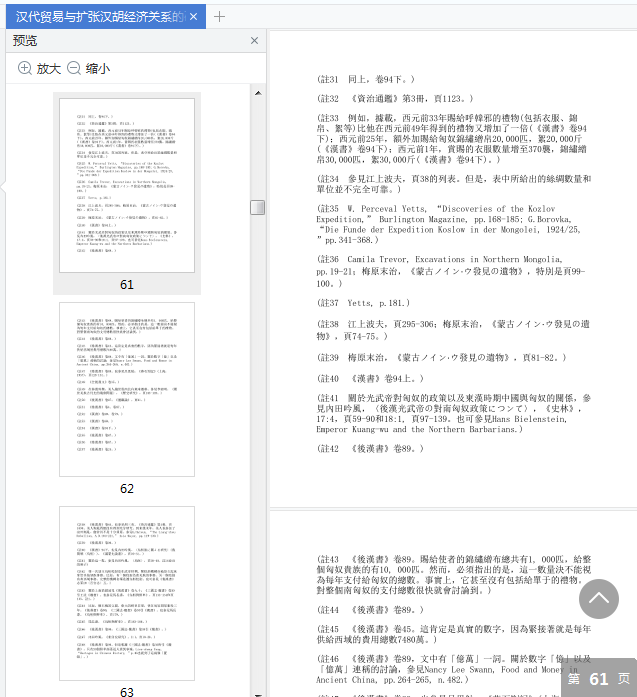
Task: Click footnote 註40 《漢書》卷94上 line
Action: point(370,379)
